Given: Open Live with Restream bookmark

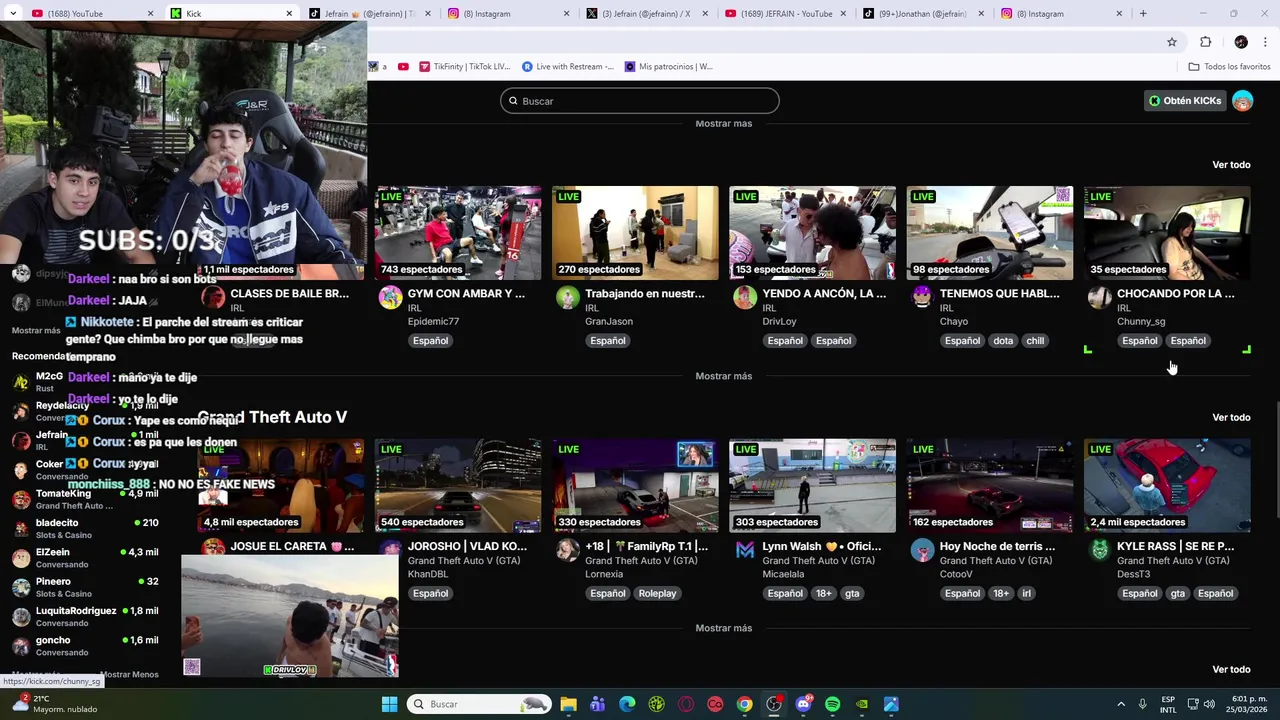Looking at the screenshot, I should pyautogui.click(x=568, y=67).
